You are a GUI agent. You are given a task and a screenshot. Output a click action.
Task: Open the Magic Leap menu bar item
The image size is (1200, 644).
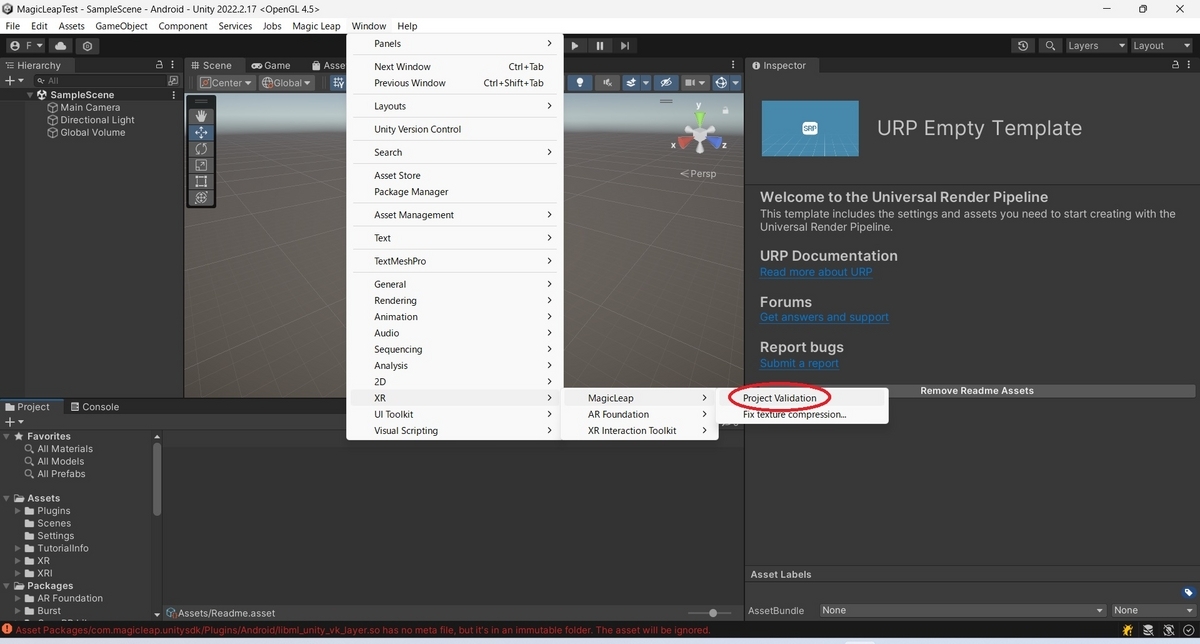coord(316,26)
